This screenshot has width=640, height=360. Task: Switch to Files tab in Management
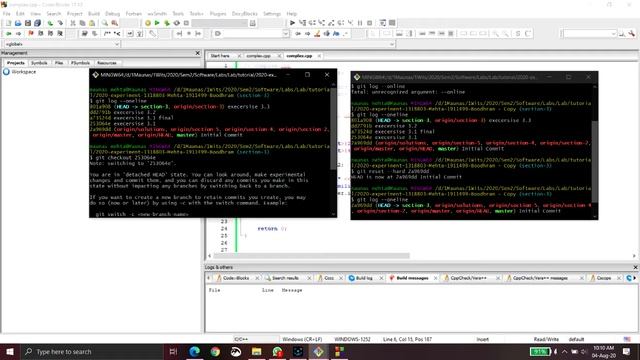point(59,63)
